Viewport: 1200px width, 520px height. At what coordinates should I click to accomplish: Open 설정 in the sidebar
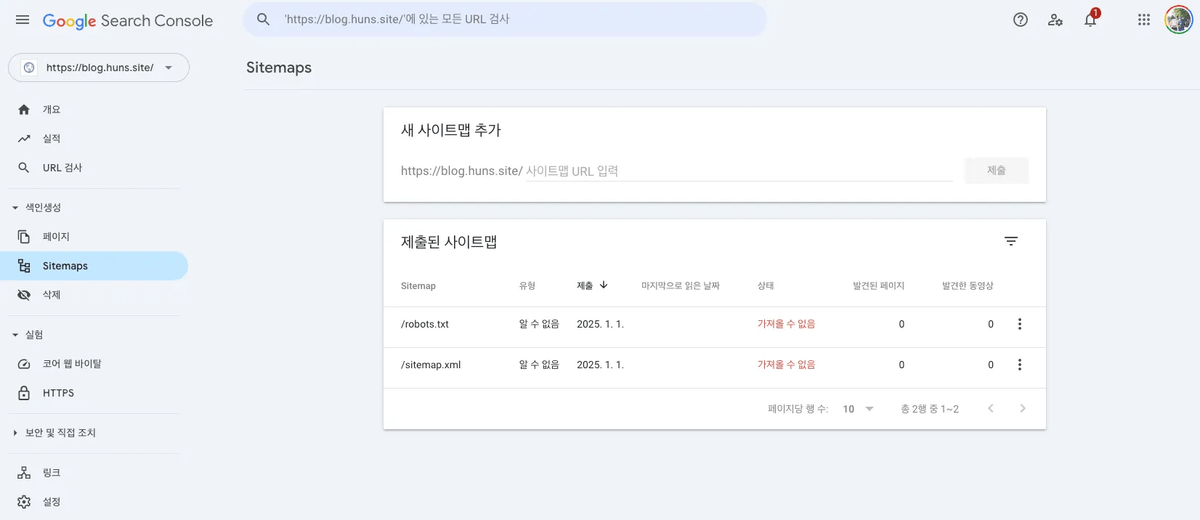tap(94, 501)
